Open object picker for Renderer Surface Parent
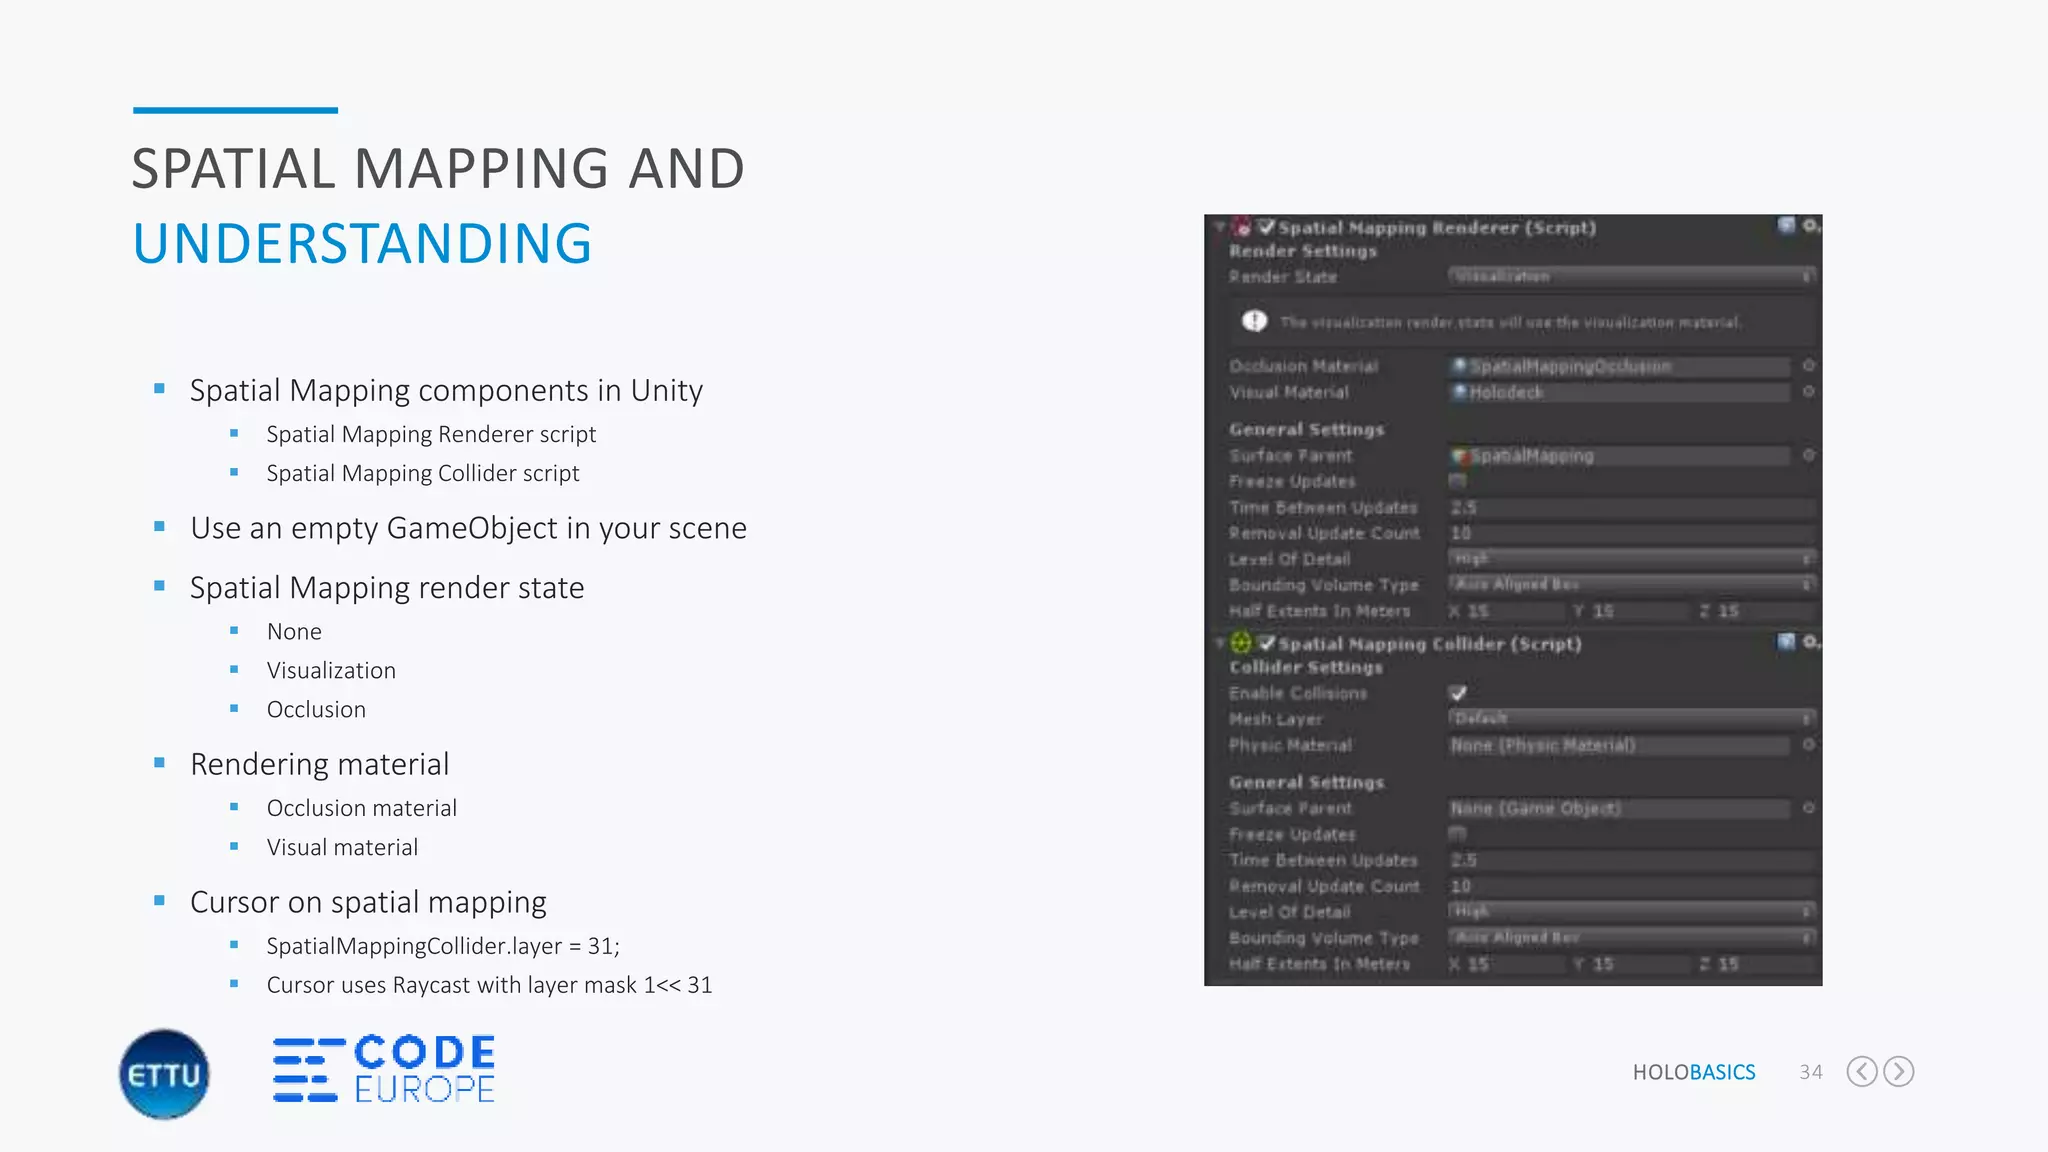 tap(1808, 455)
